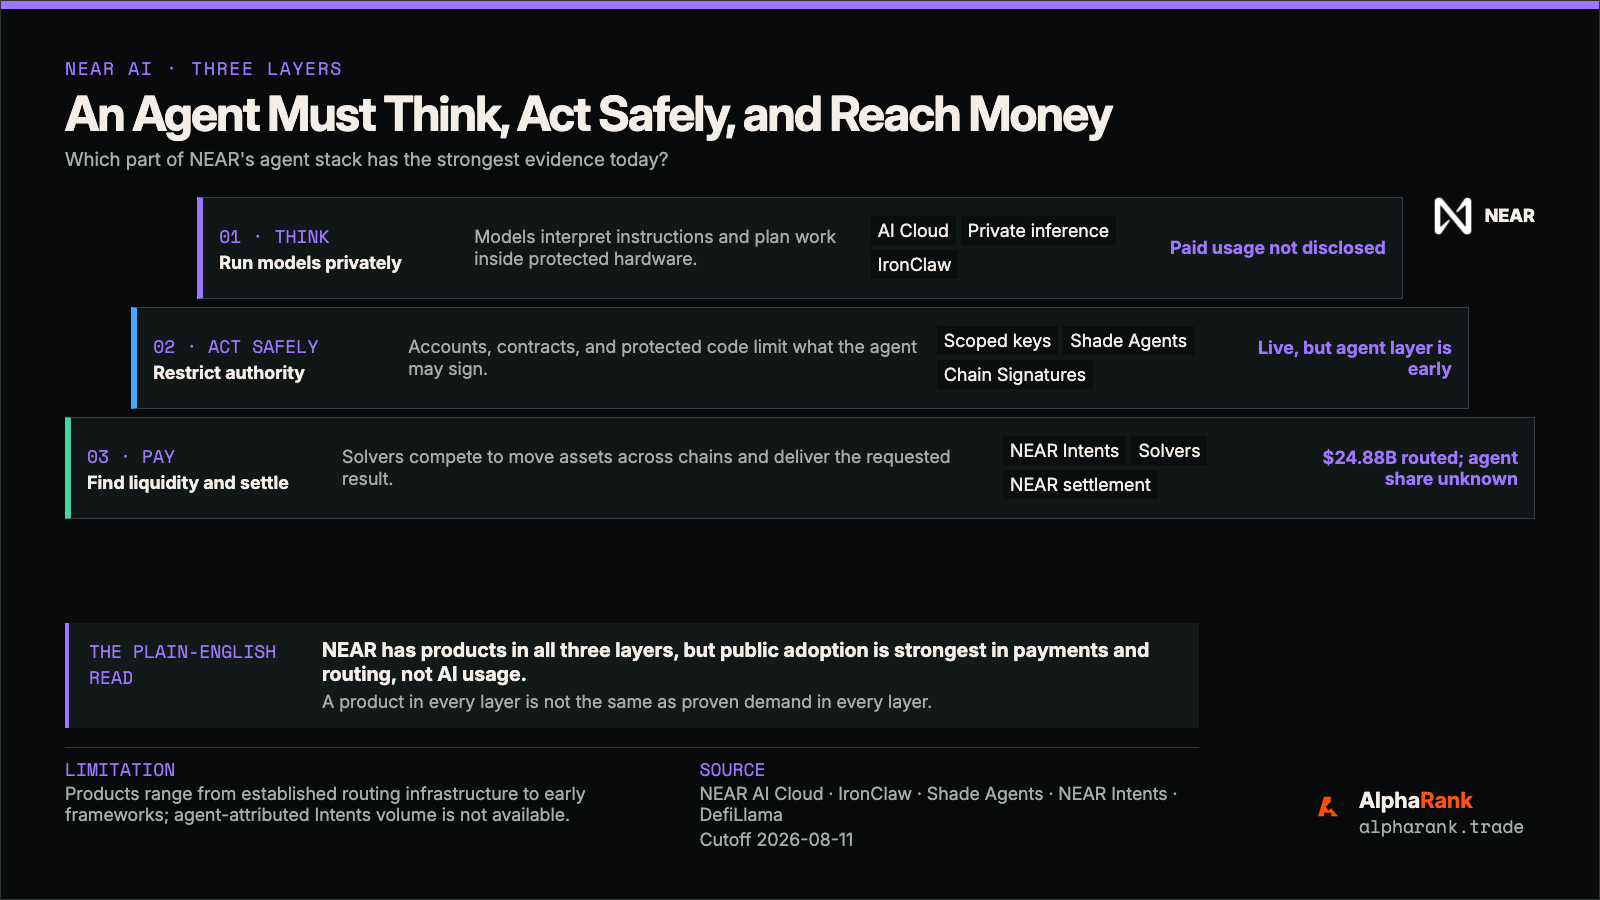The height and width of the screenshot is (900, 1600).
Task: Click the AlphaRank brand name
Action: click(x=1415, y=801)
